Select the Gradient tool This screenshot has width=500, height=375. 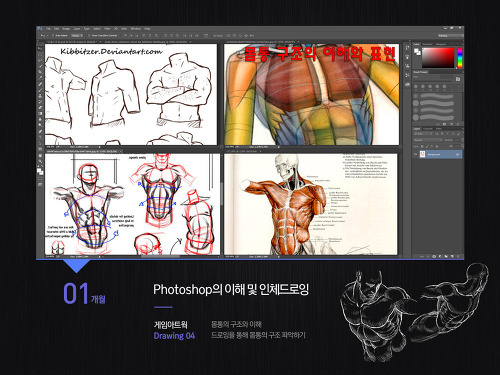pos(40,114)
